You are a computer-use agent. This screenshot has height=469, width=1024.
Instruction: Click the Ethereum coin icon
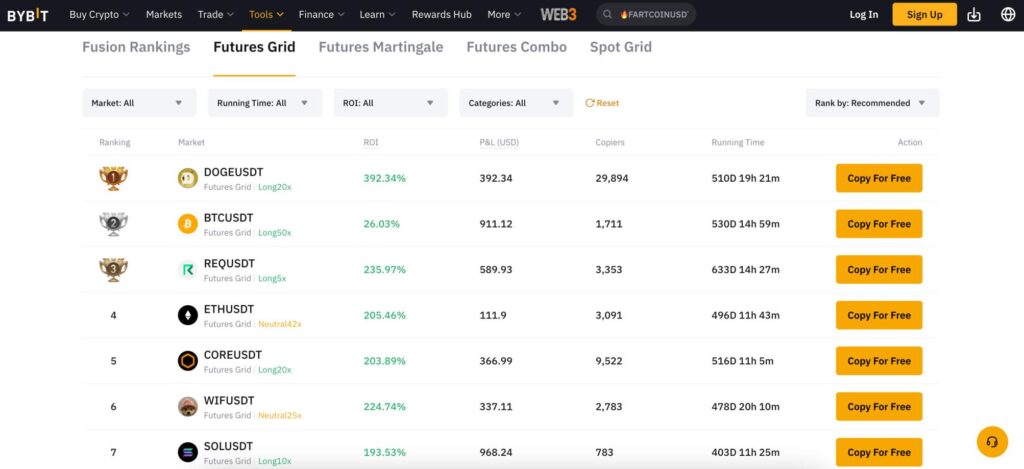click(x=187, y=315)
